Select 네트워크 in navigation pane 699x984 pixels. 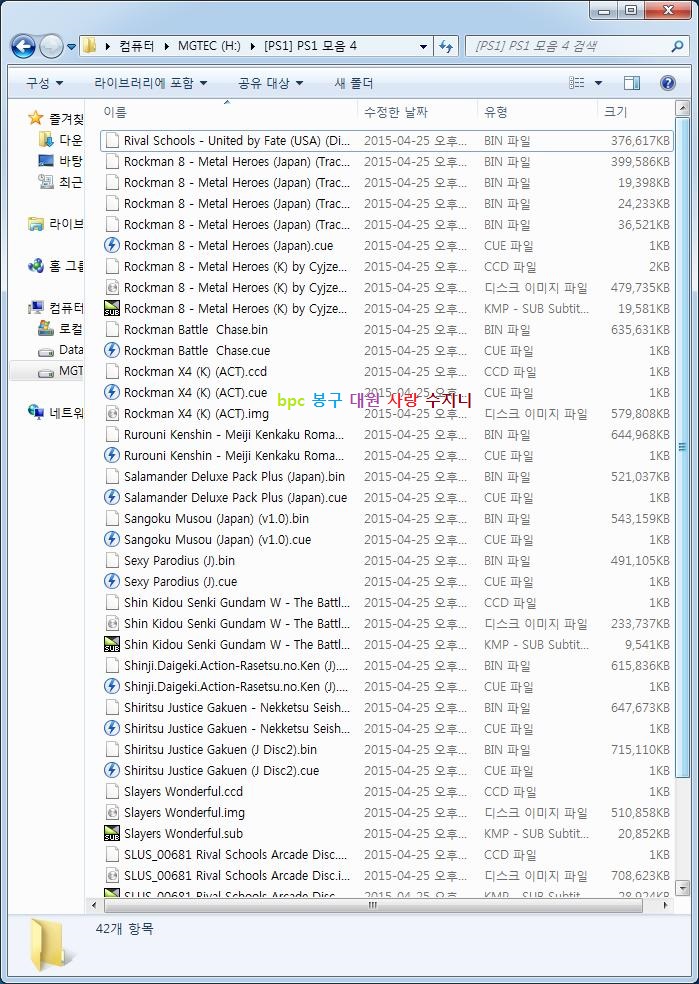(x=55, y=412)
